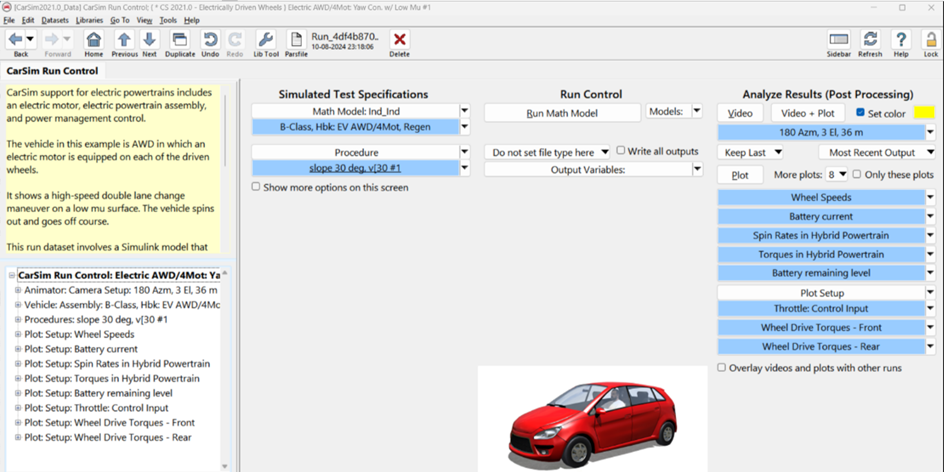
Task: Open the Procedure dropdown arrow
Action: coord(465,152)
